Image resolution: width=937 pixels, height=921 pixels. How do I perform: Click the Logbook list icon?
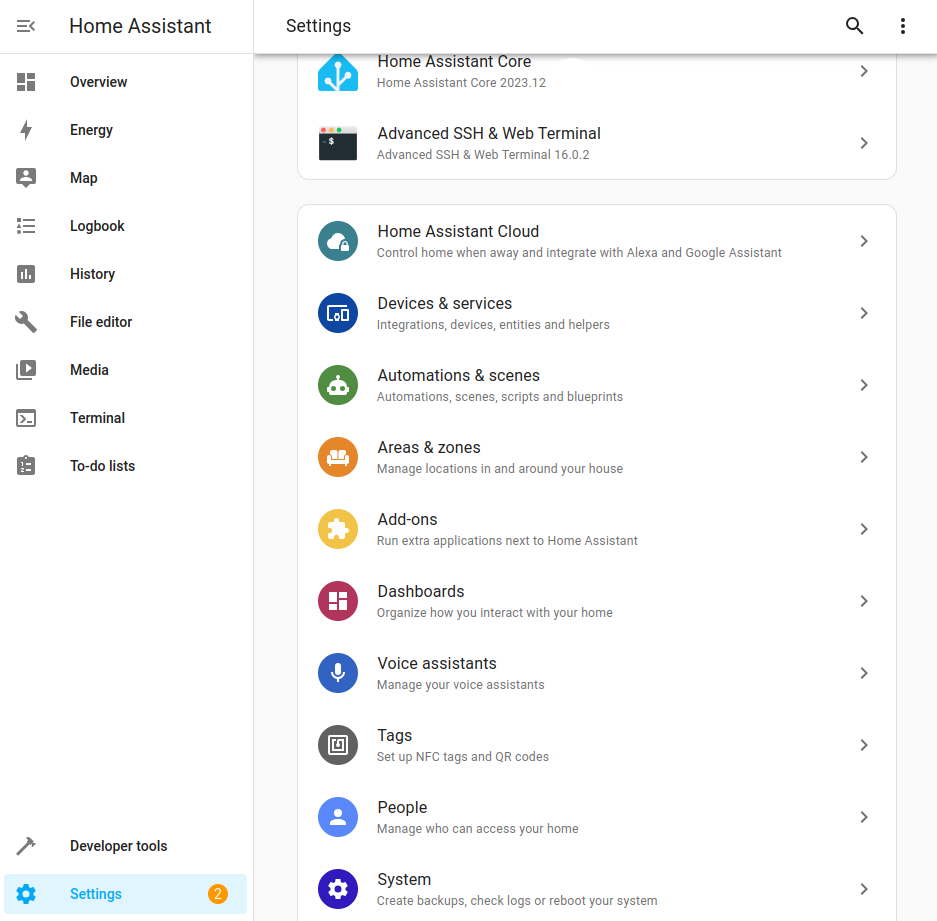[x=26, y=226]
